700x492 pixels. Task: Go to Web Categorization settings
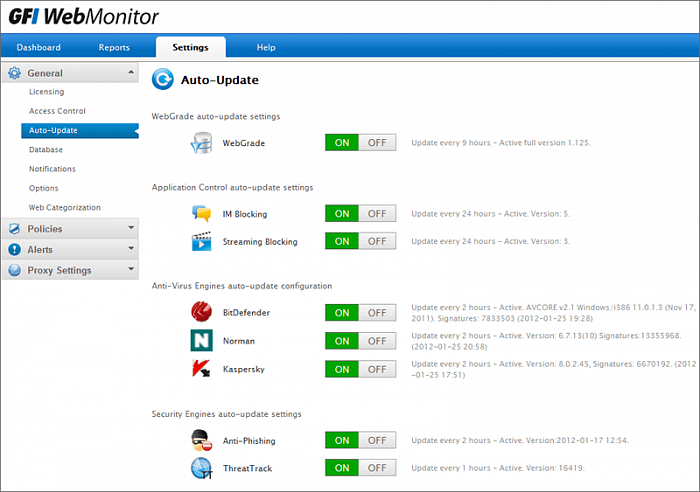(65, 207)
